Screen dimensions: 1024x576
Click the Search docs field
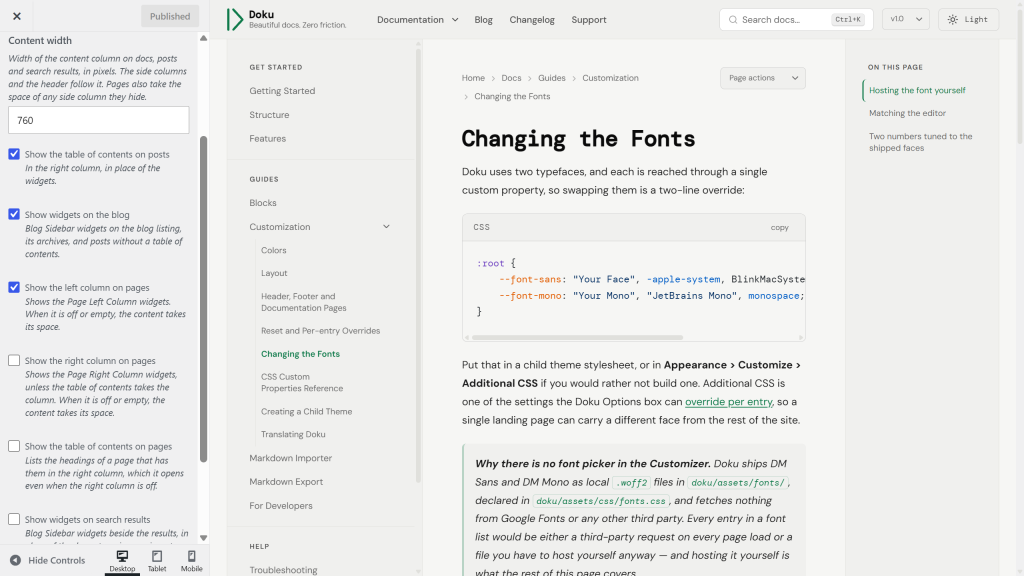coord(796,20)
